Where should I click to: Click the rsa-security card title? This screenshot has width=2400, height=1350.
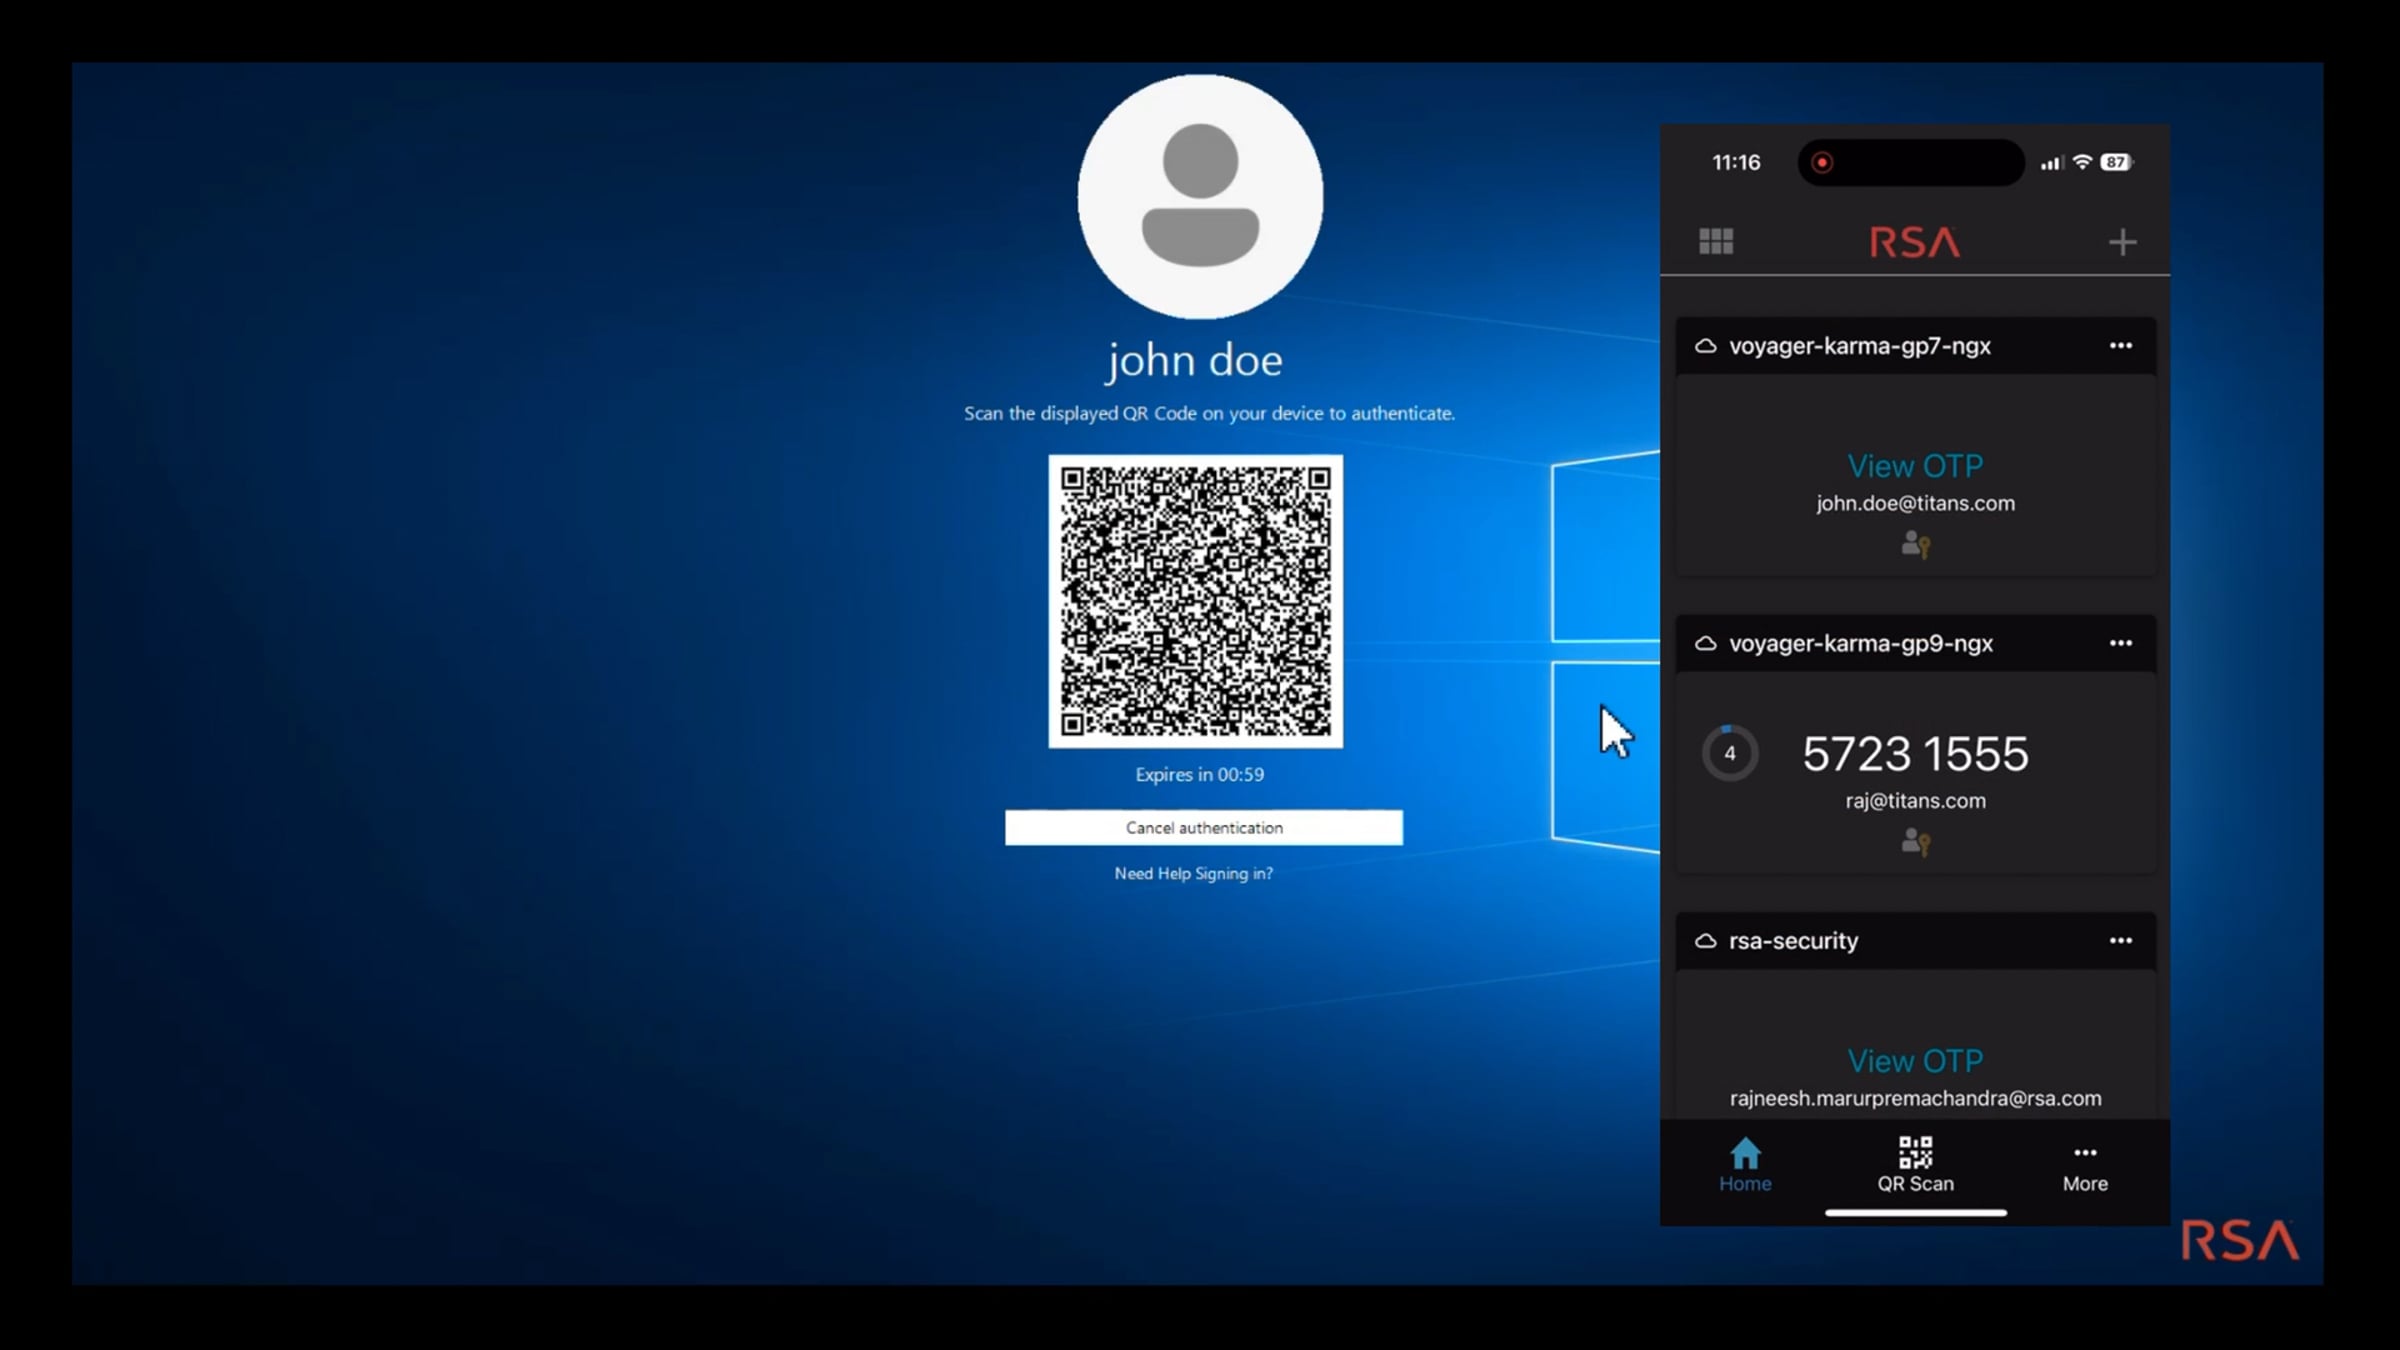coord(1793,941)
